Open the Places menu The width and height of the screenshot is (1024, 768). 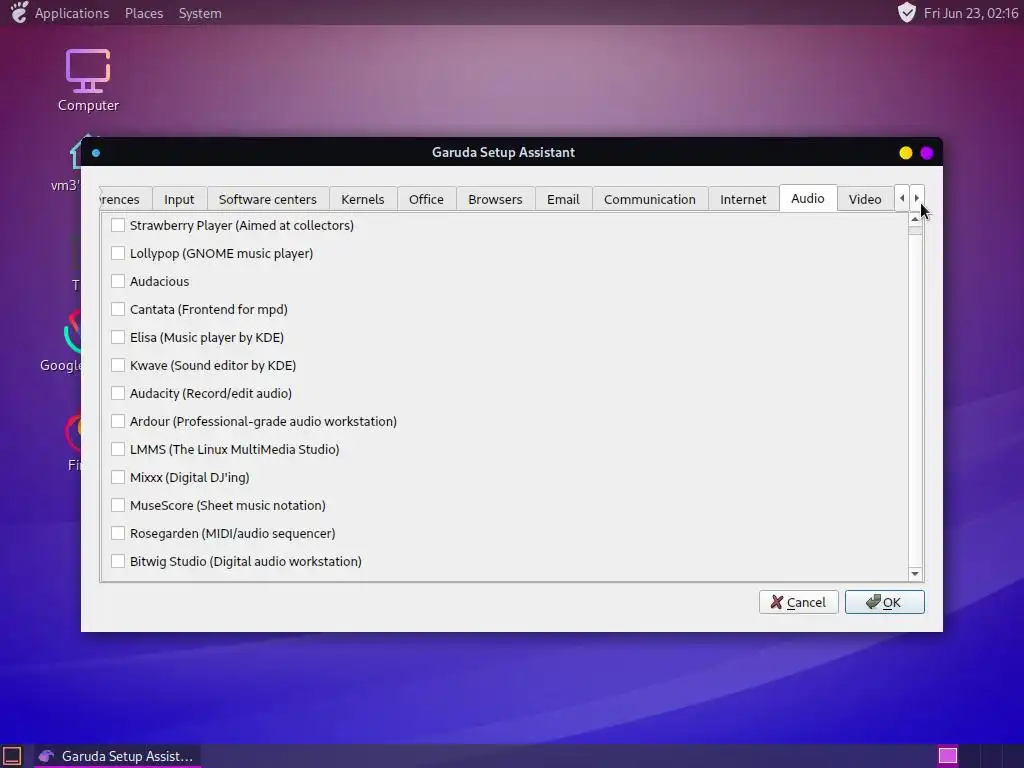pyautogui.click(x=144, y=13)
